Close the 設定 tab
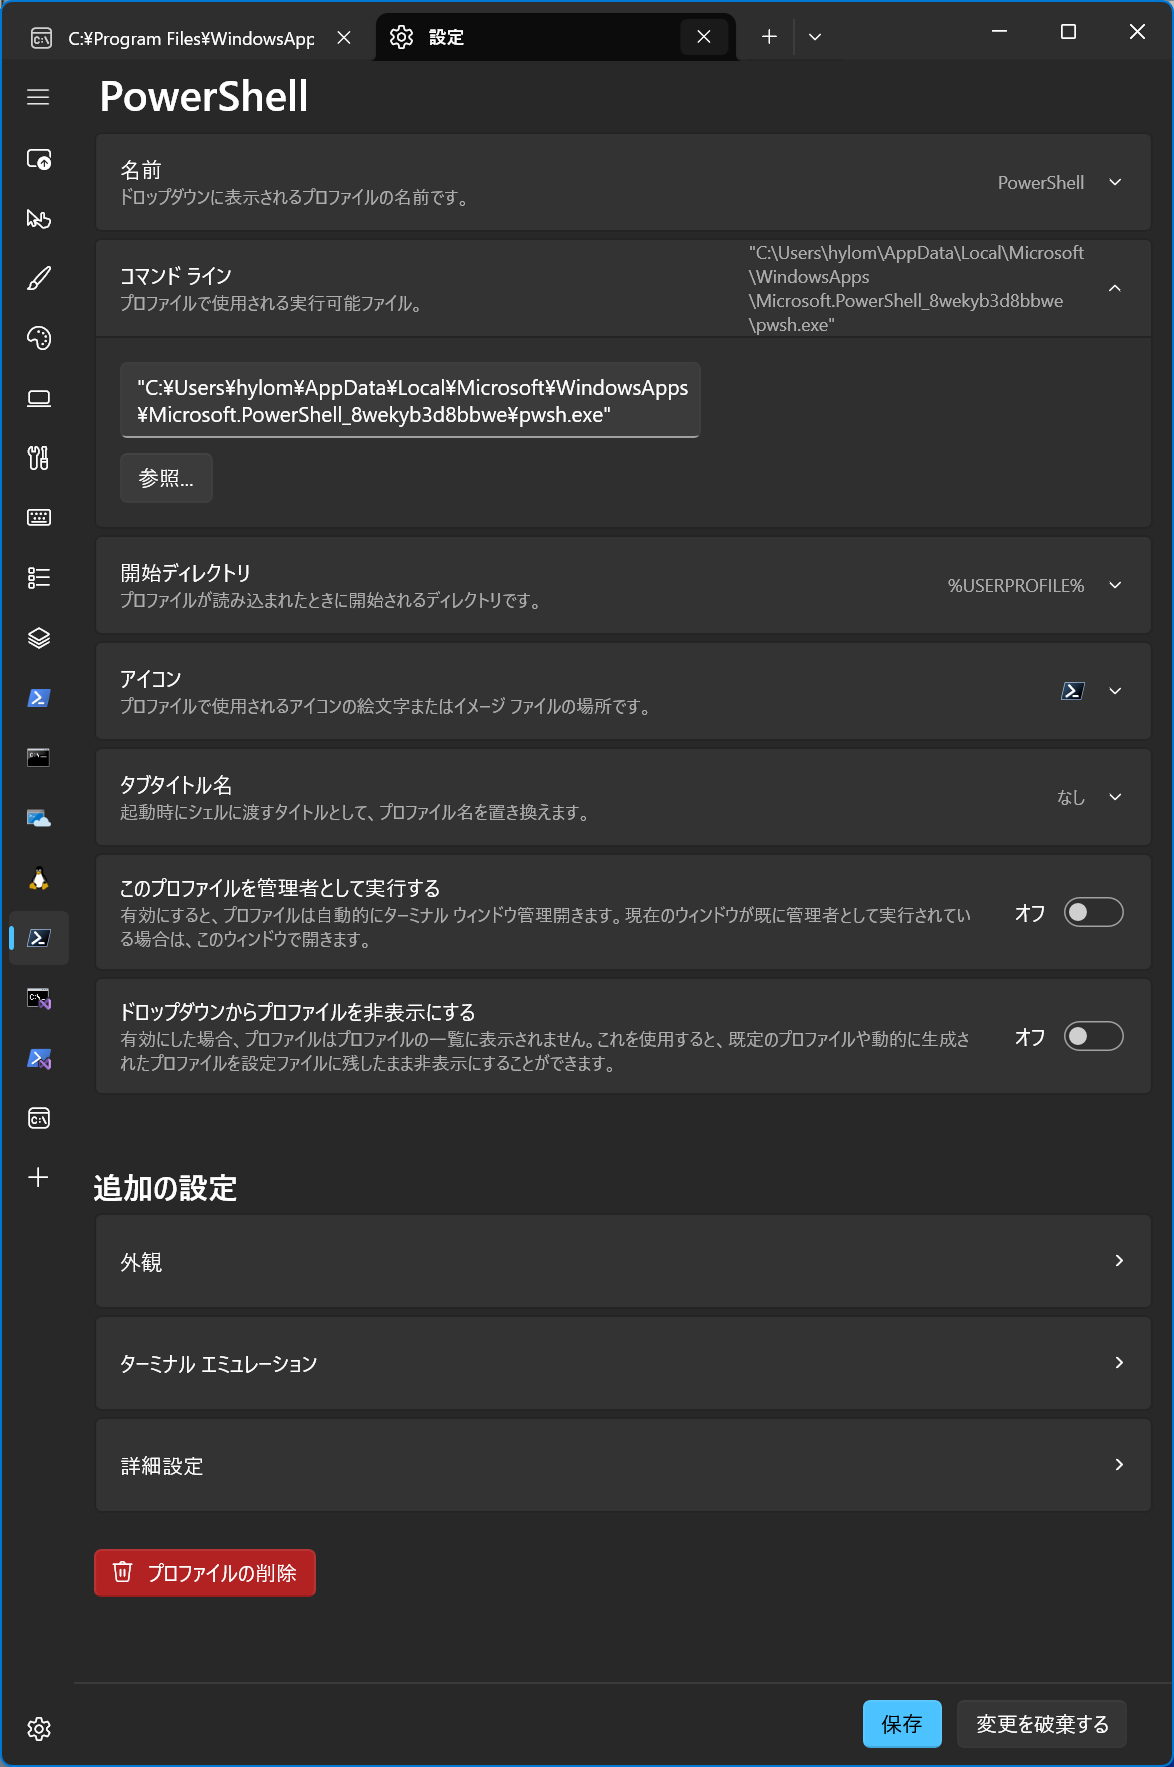The image size is (1174, 1767). (704, 37)
